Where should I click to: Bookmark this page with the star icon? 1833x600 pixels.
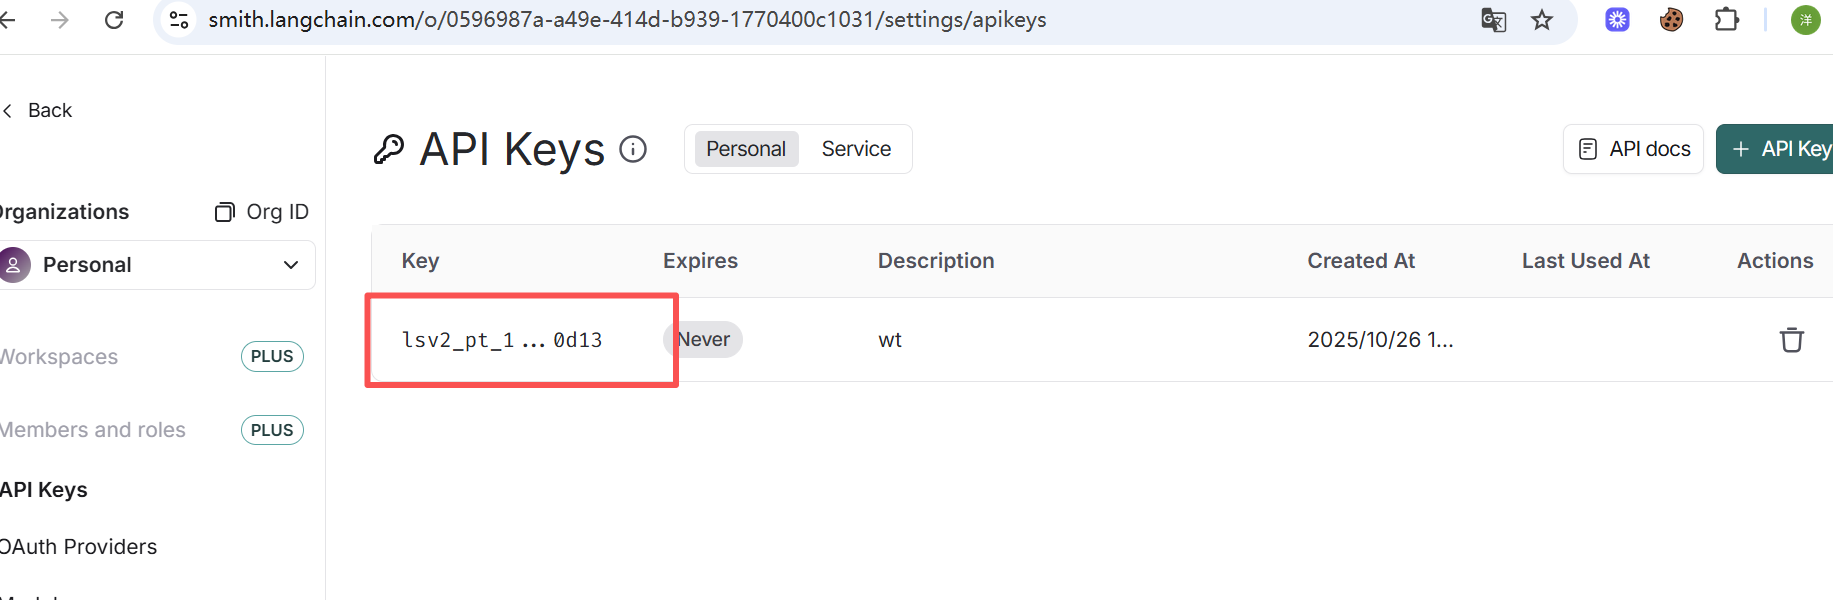(1542, 20)
